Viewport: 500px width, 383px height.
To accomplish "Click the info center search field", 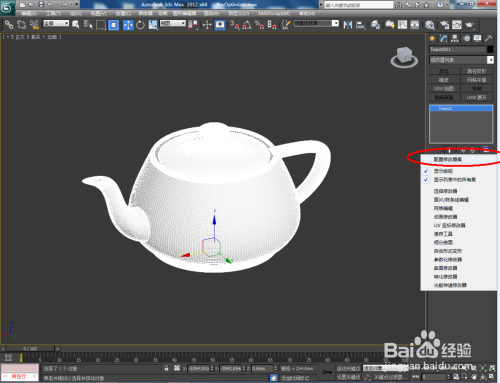I will pos(359,5).
